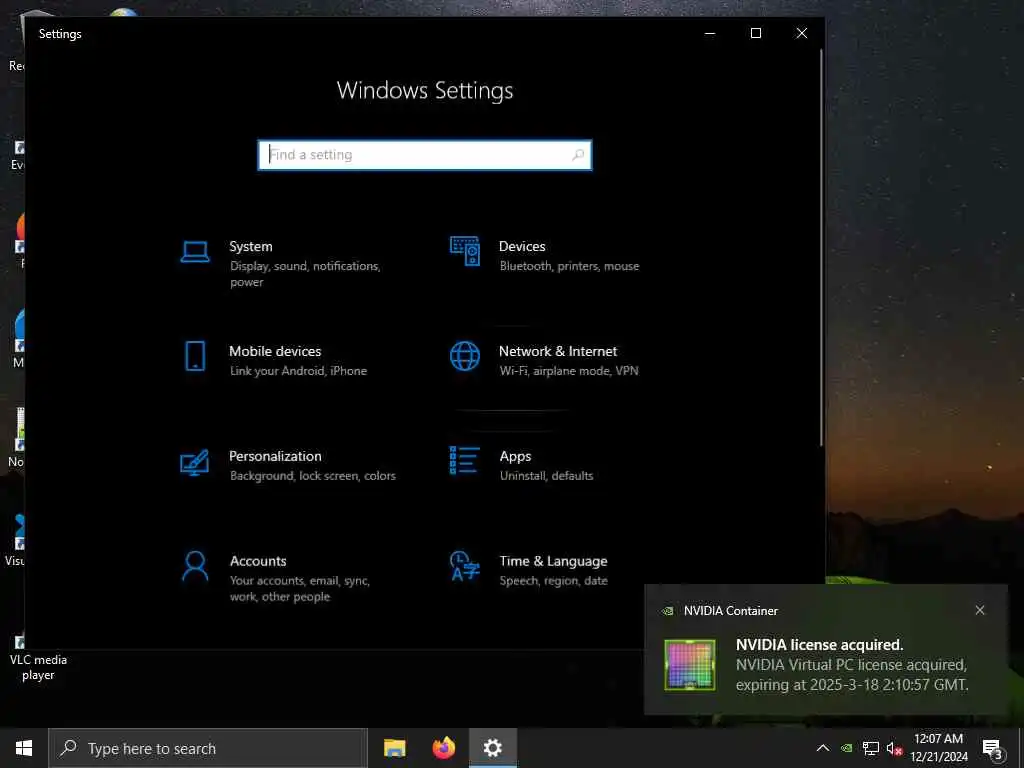The width and height of the screenshot is (1024, 768).
Task: Open the Network & Internet category label
Action: (x=558, y=351)
